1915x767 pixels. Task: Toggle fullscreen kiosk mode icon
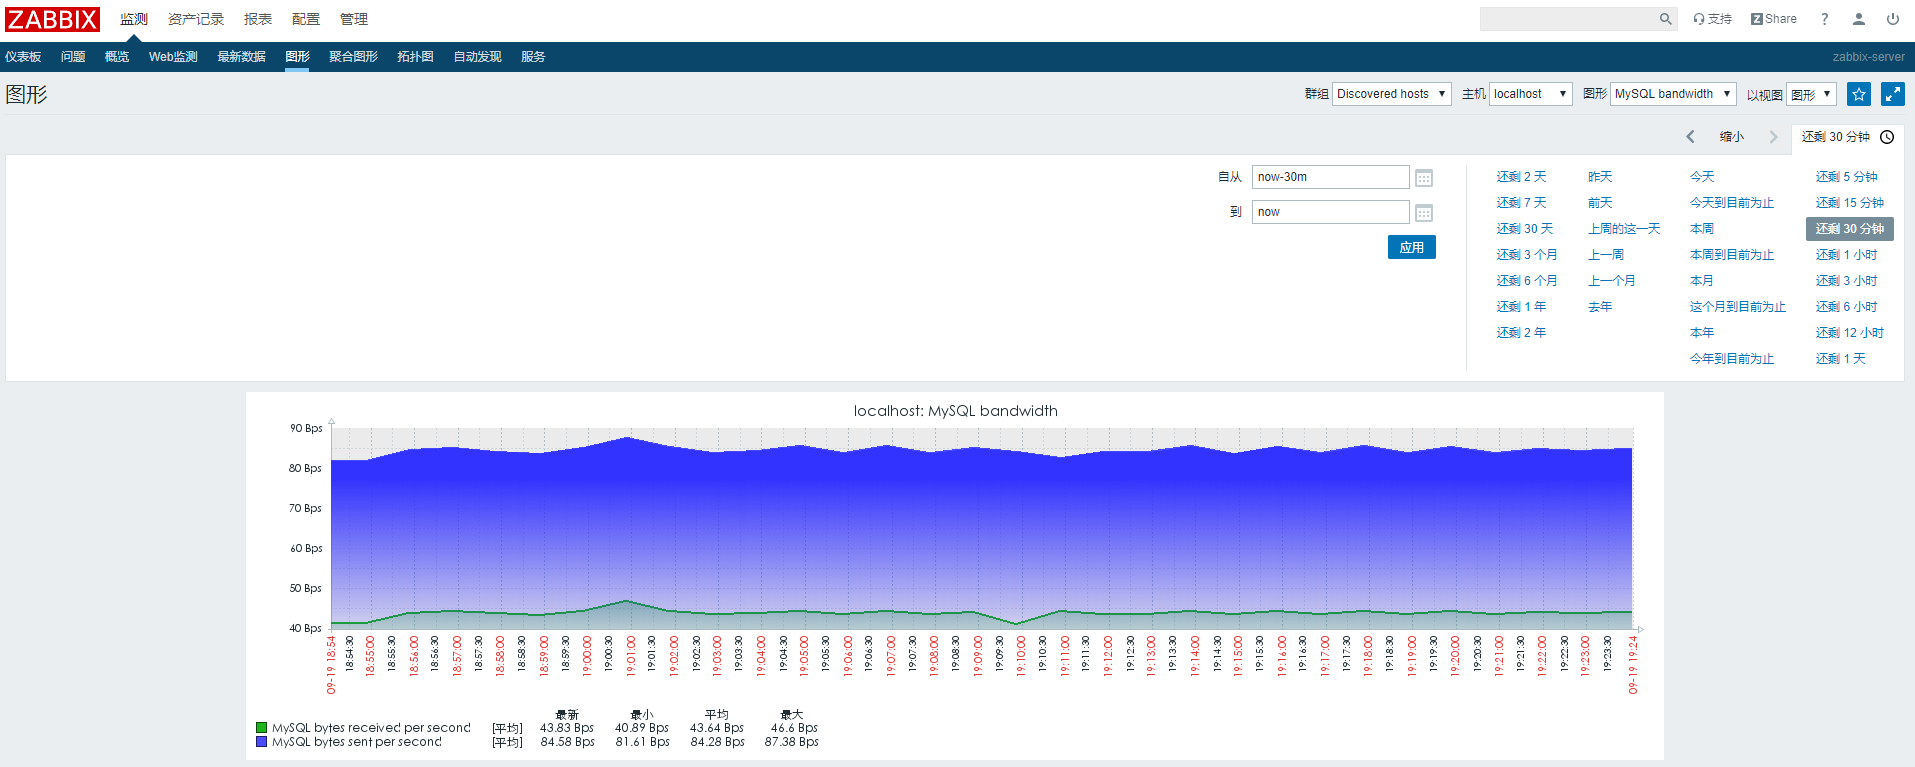(x=1892, y=94)
